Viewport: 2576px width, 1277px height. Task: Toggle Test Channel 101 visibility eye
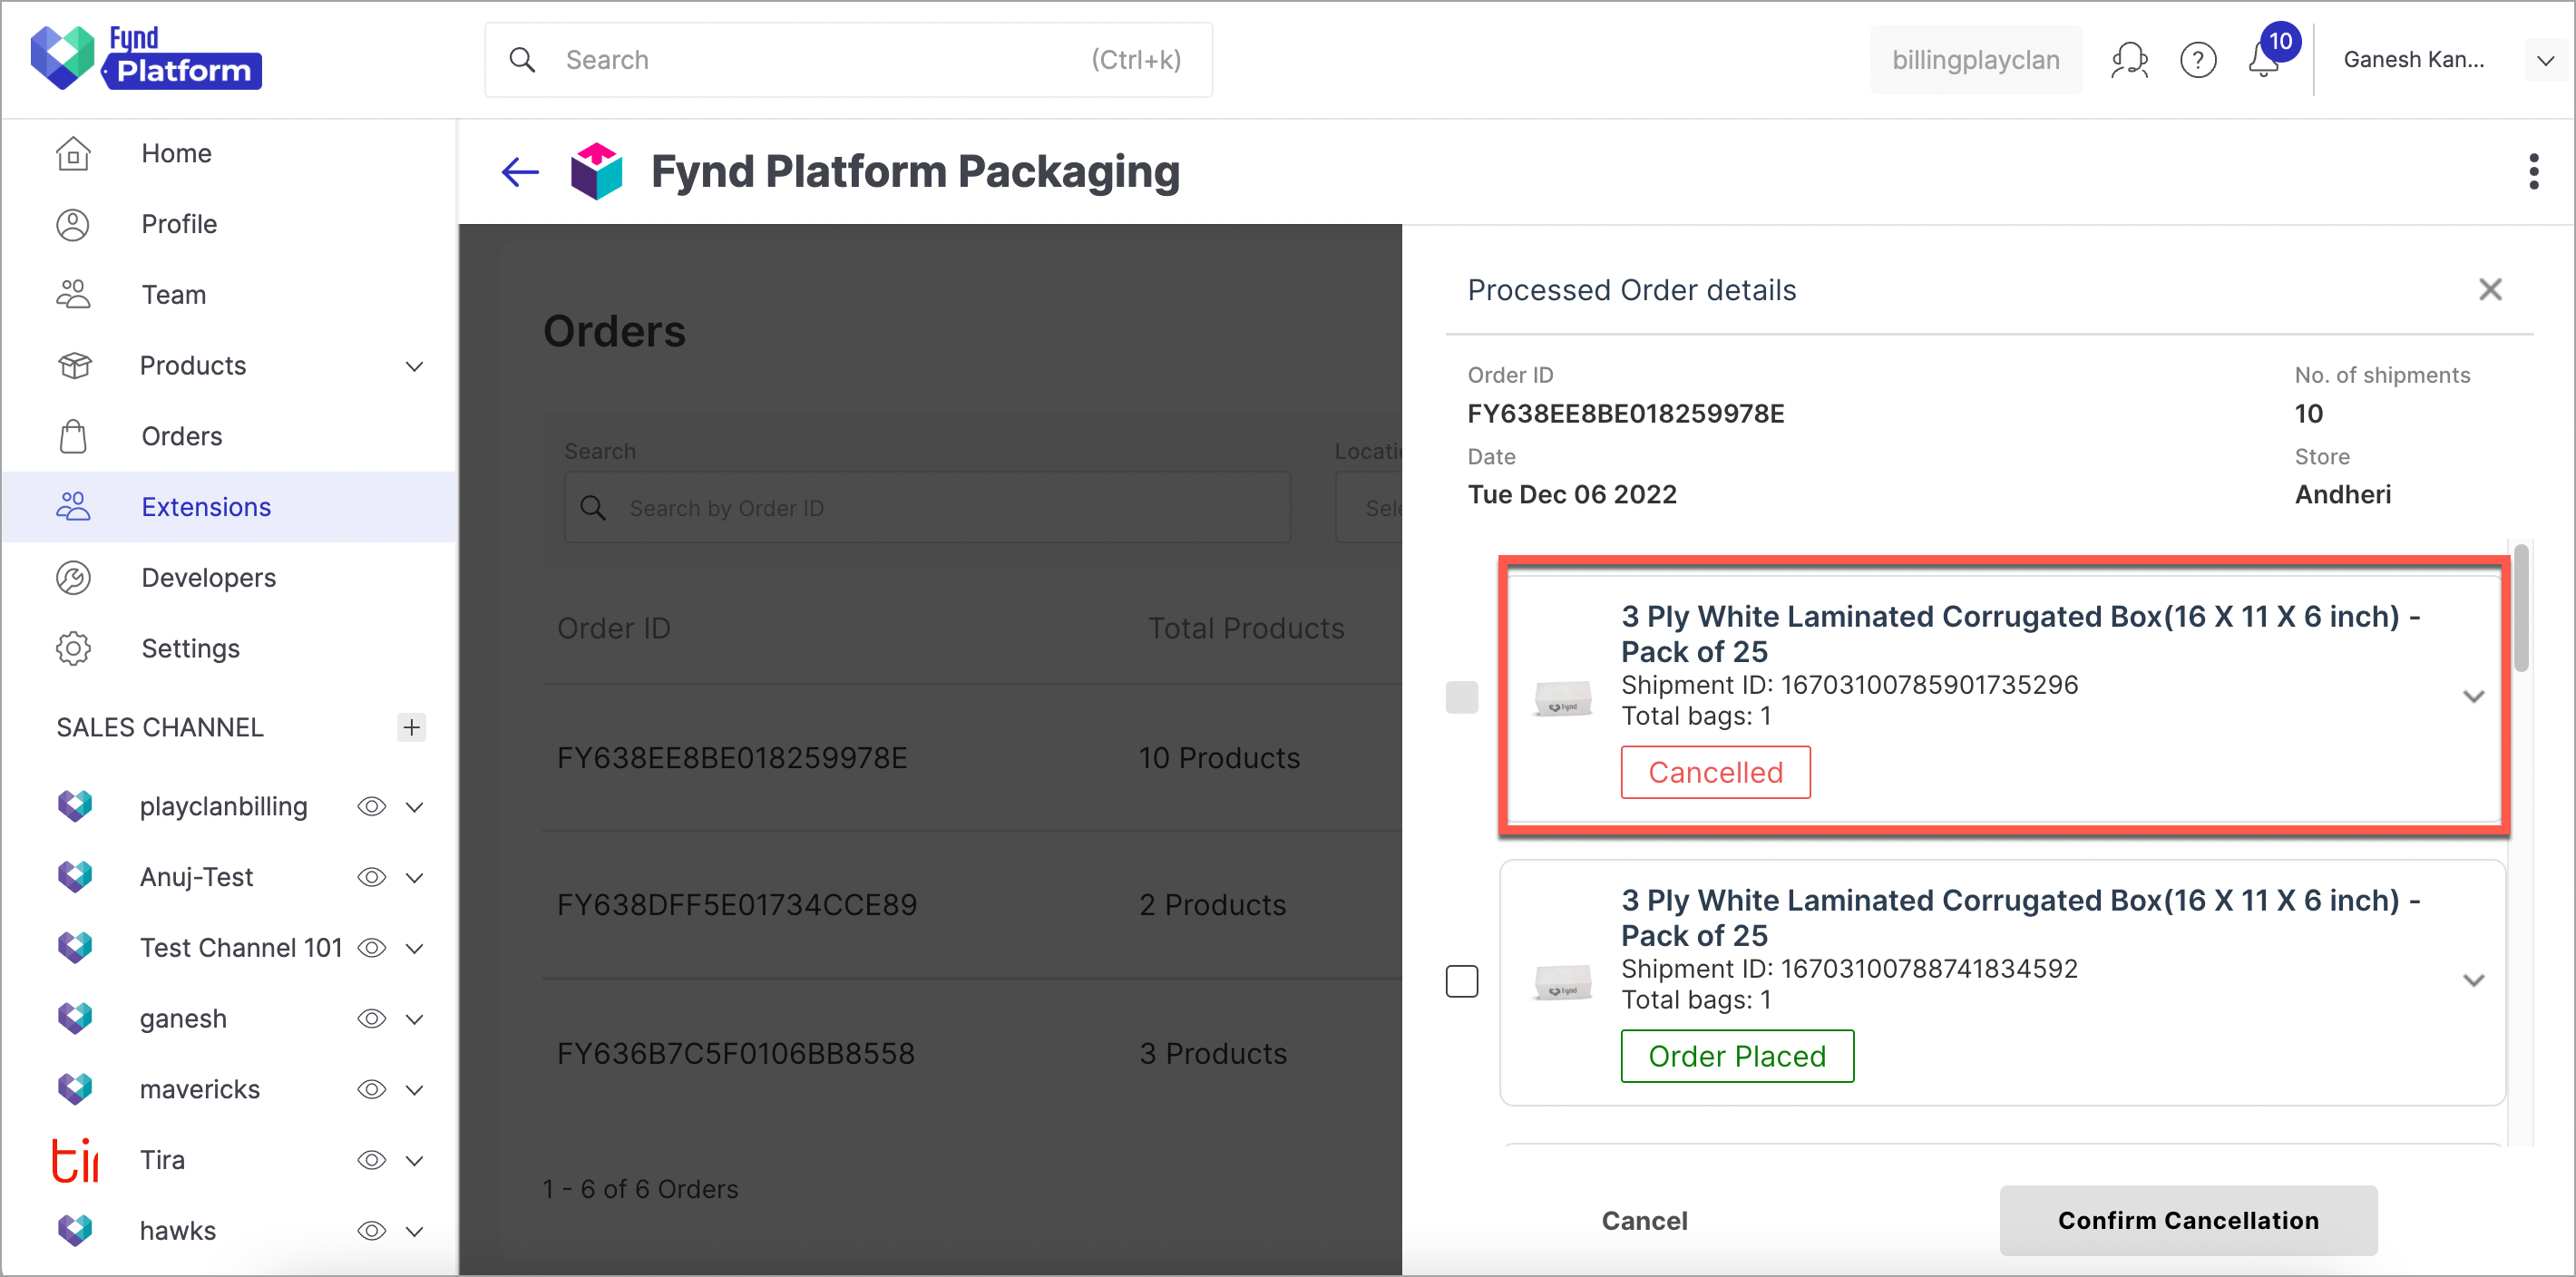coord(371,948)
